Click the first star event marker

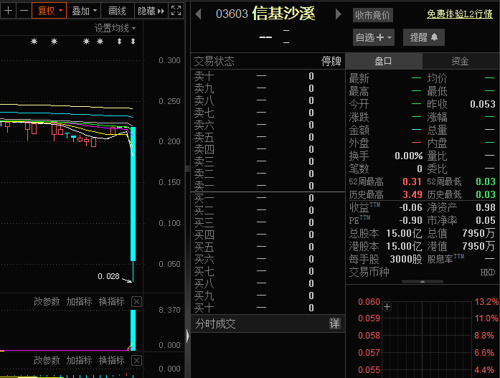34,41
